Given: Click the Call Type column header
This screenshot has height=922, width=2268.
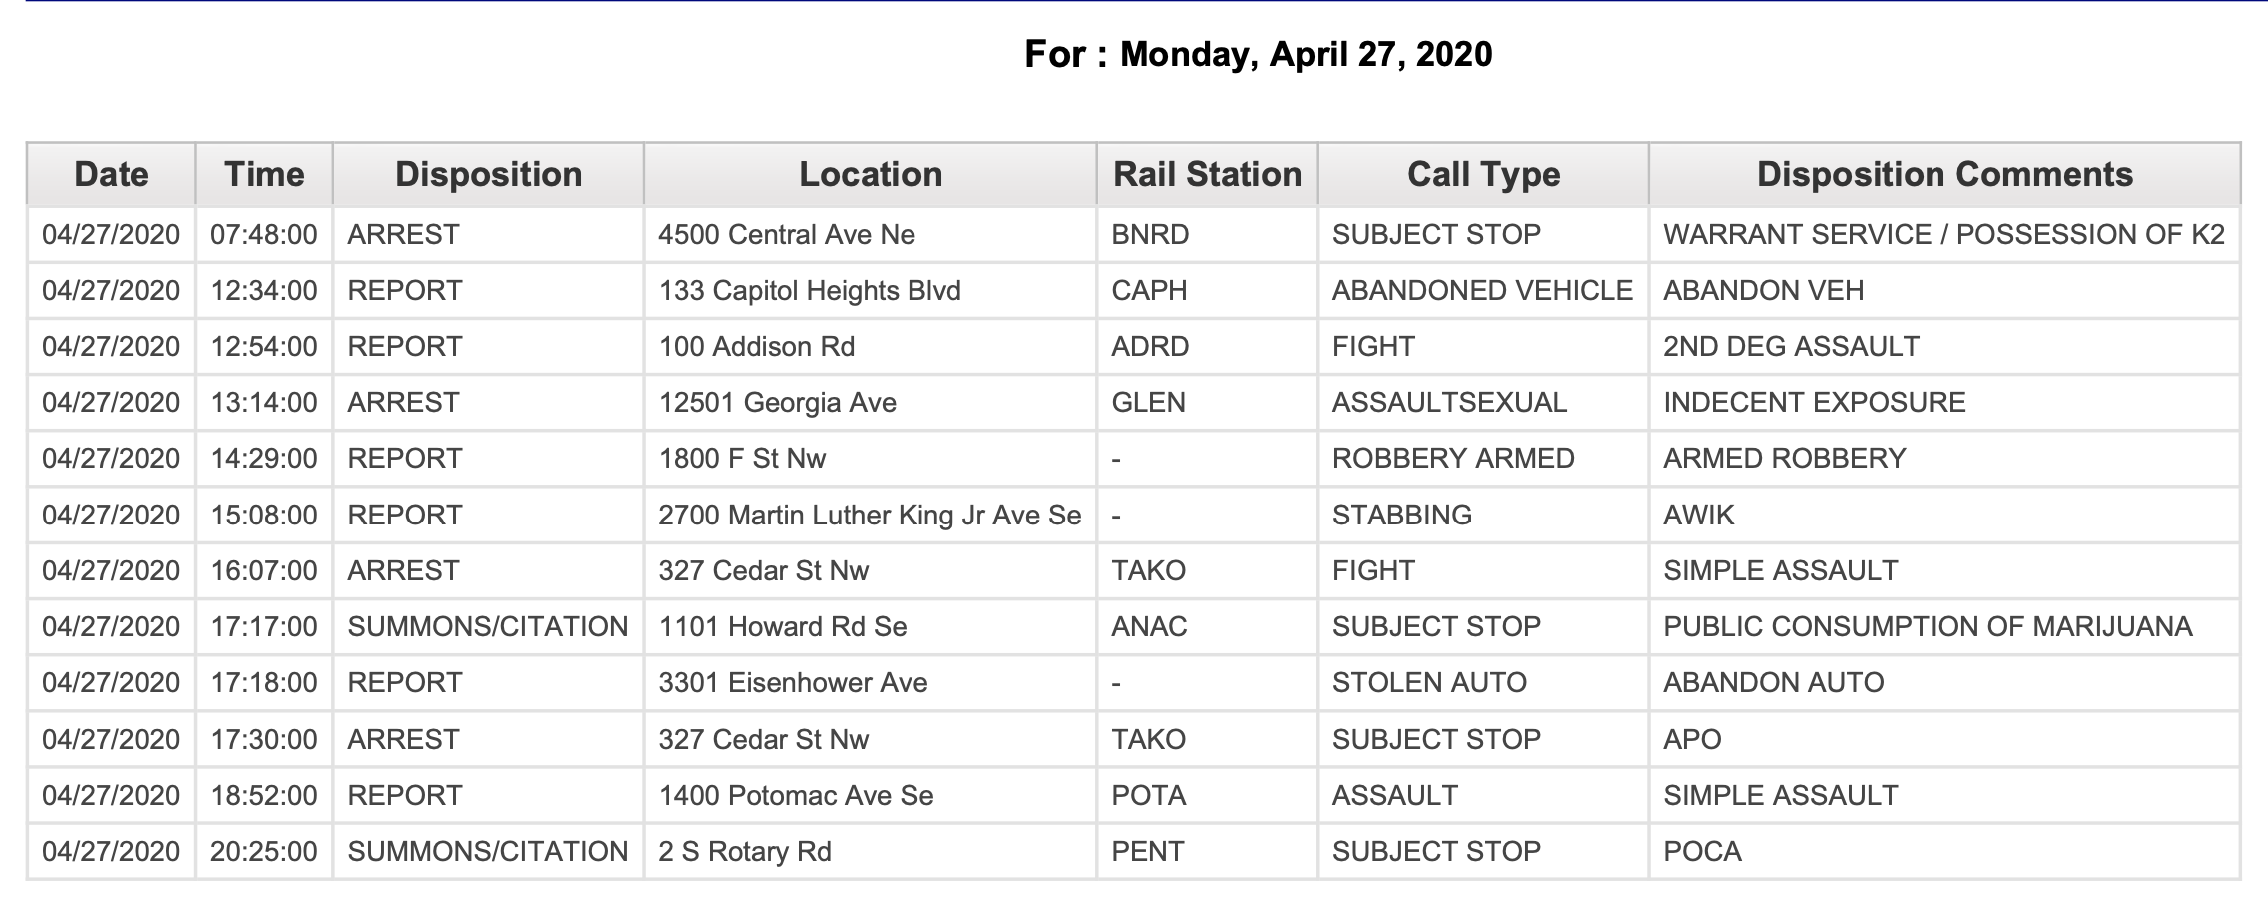Looking at the screenshot, I should [x=1483, y=174].
